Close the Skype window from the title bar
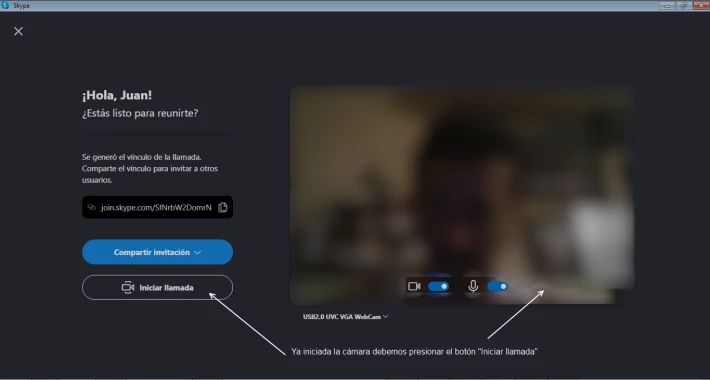 click(x=700, y=5)
